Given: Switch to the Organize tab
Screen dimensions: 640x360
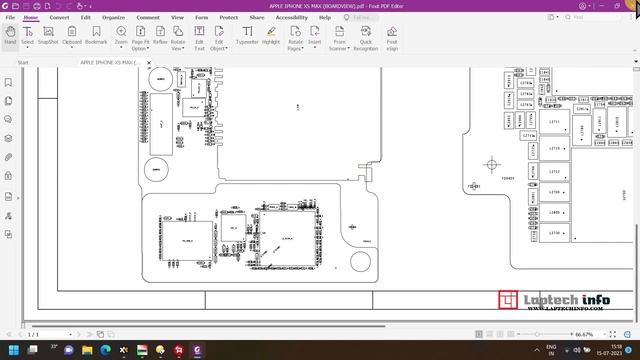Looking at the screenshot, I should coord(113,18).
